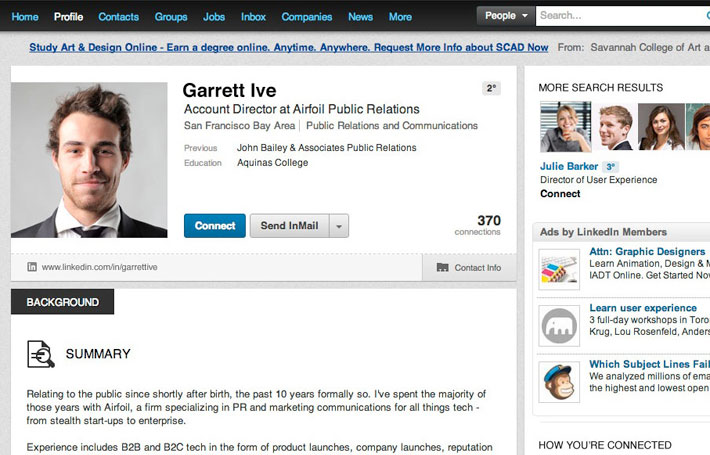Click the LinkedIn icon beside profile URL
This screenshot has height=455, width=710.
coord(32,267)
